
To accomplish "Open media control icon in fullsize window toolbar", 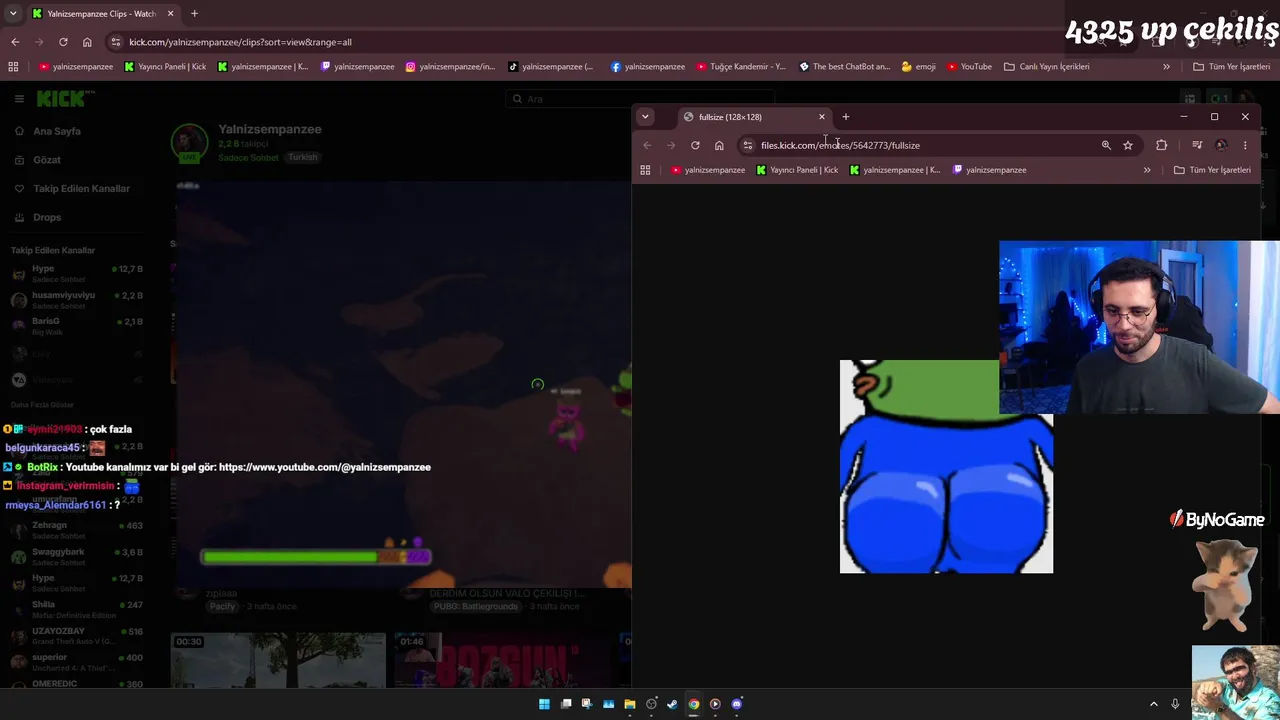I will coord(1197,145).
